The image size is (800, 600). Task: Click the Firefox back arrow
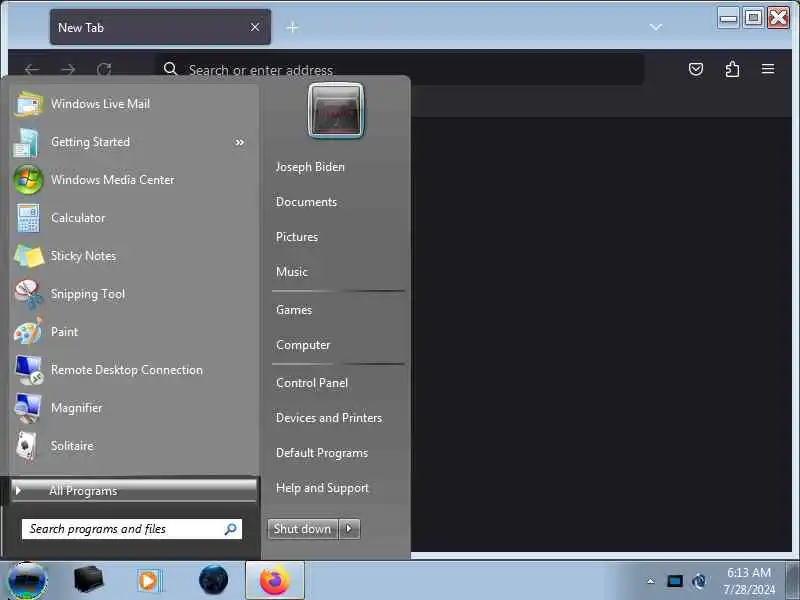32,69
